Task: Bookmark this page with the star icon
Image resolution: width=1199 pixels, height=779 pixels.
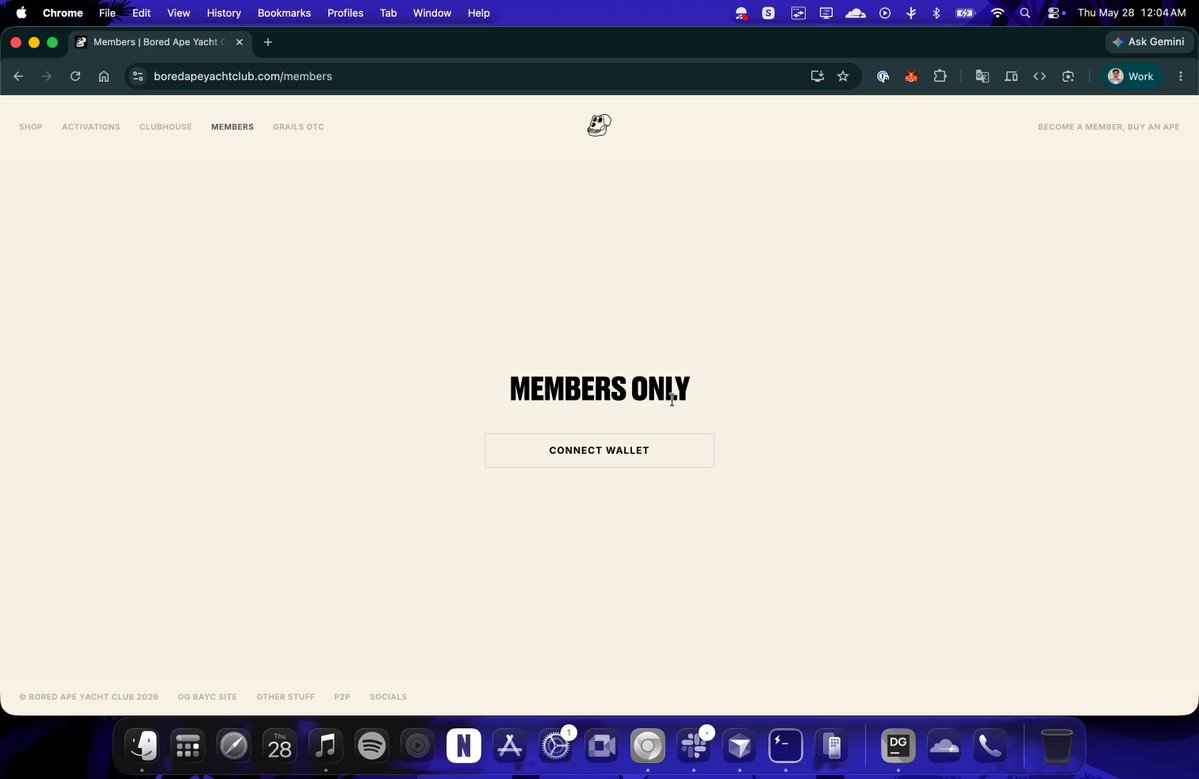Action: 843,76
